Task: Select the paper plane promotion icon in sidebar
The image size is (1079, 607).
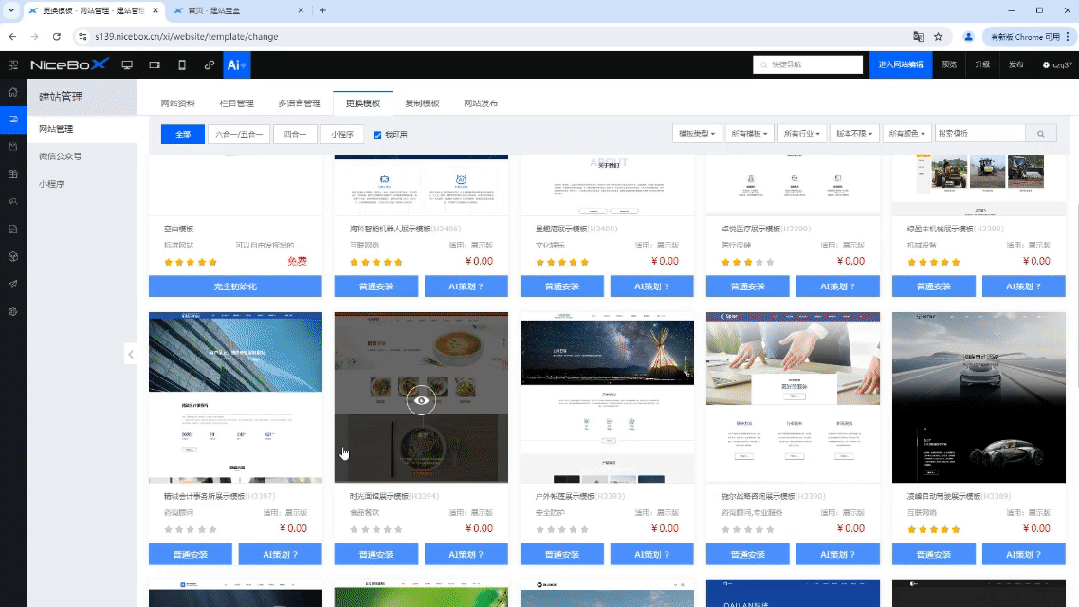Action: pyautogui.click(x=13, y=283)
